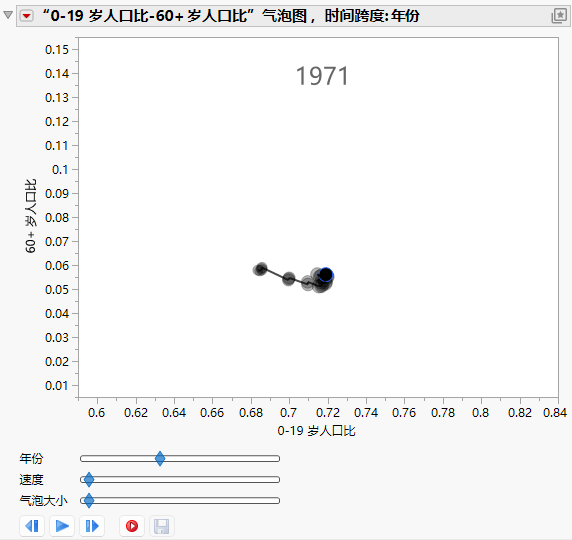Open the red triangle options menu

[x=27, y=16]
